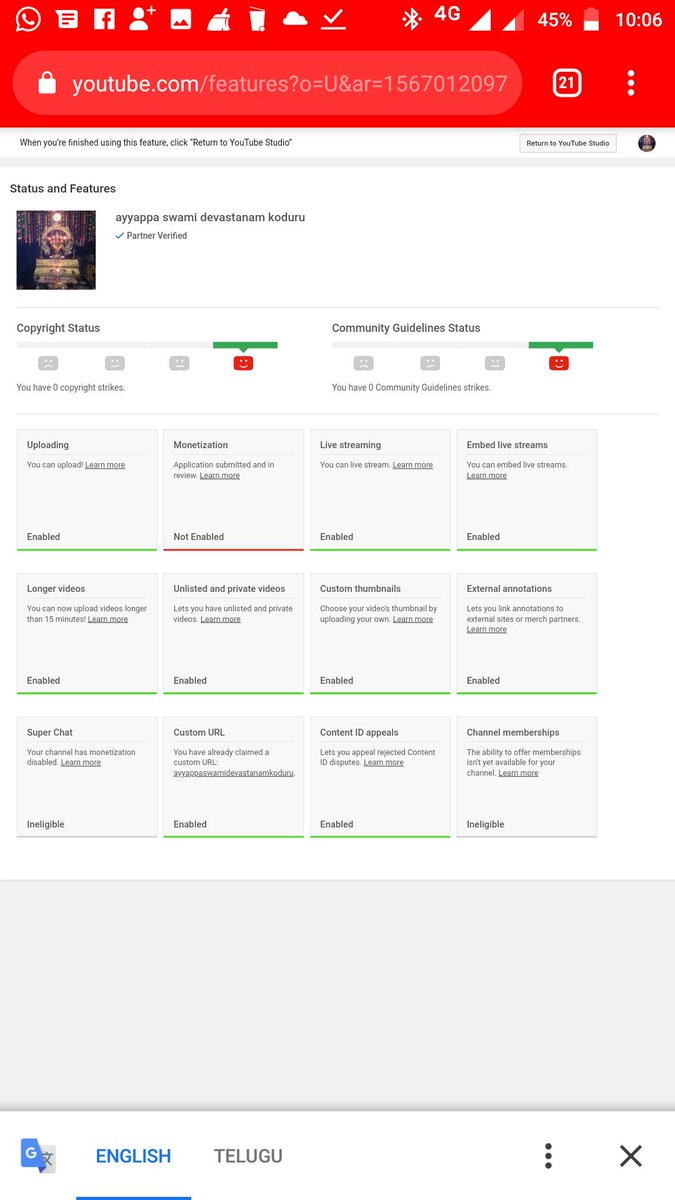675x1200 pixels.
Task: Click Learn more in Channel memberships card
Action: coord(519,773)
